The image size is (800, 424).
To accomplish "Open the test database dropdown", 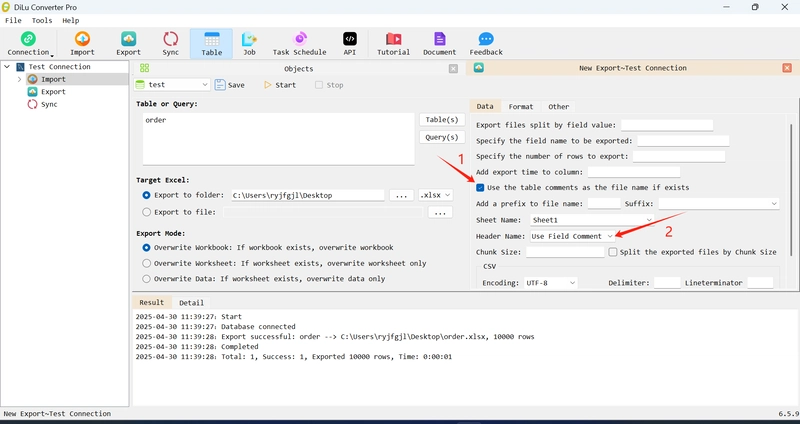I will tap(172, 85).
